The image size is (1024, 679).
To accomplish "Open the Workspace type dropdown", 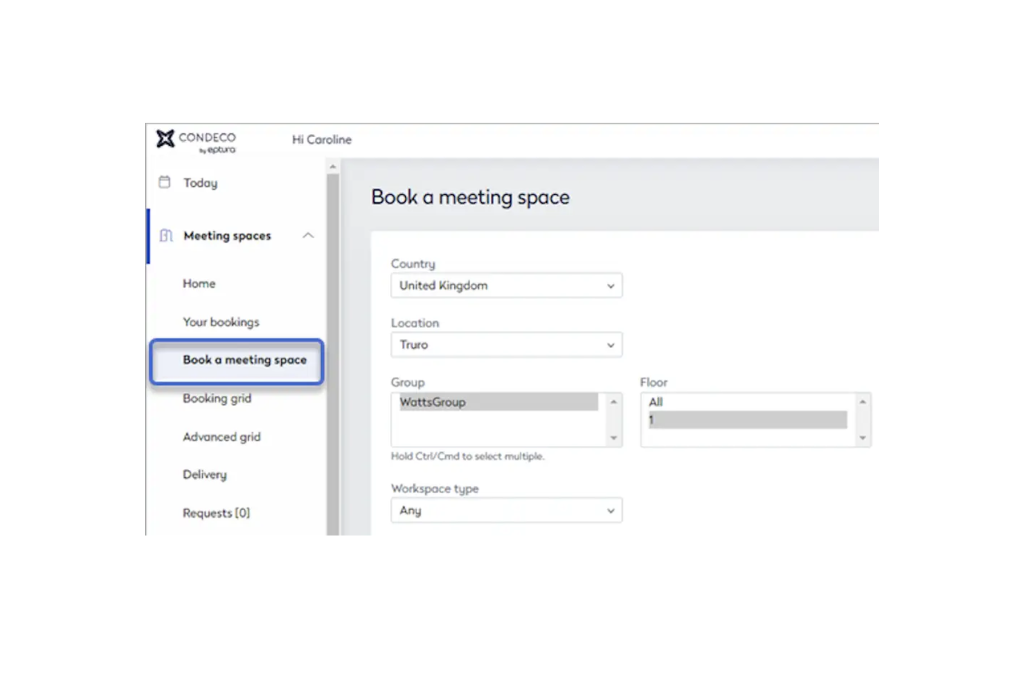I will 506,511.
